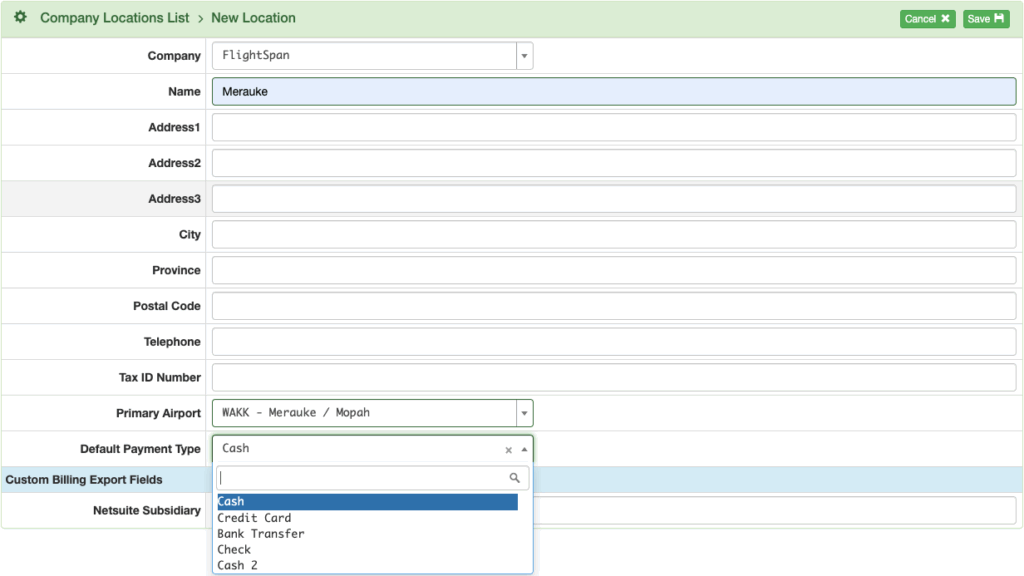Click the Primary Airport label
Image resolution: width=1024 pixels, height=576 pixels.
pyautogui.click(x=159, y=413)
